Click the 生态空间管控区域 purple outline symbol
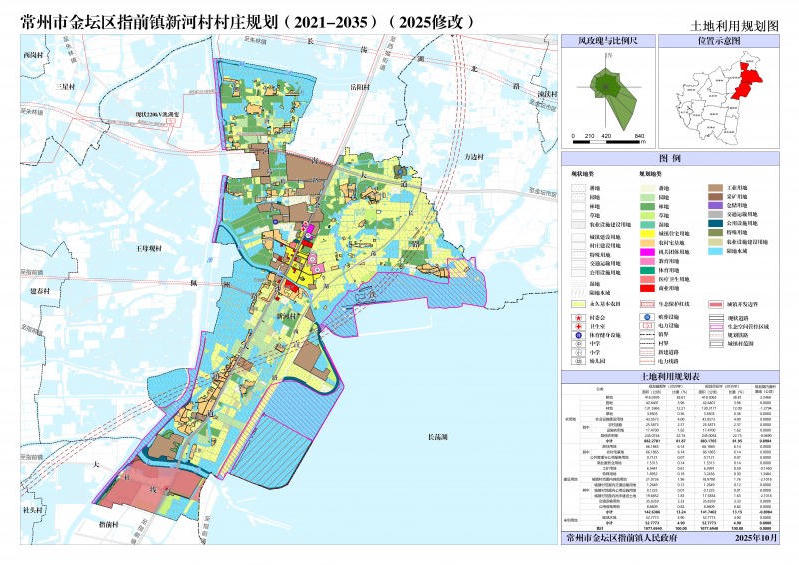799x565 pixels. tap(716, 327)
